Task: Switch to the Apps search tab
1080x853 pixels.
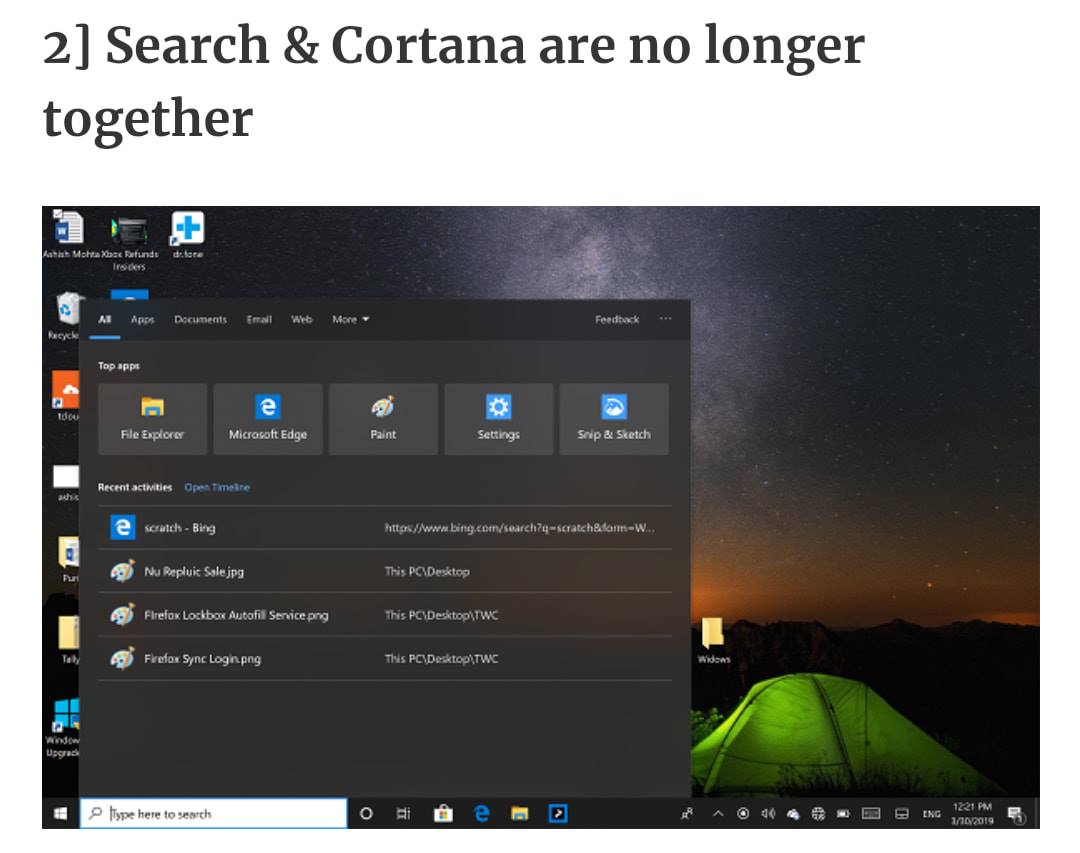Action: pyautogui.click(x=143, y=319)
